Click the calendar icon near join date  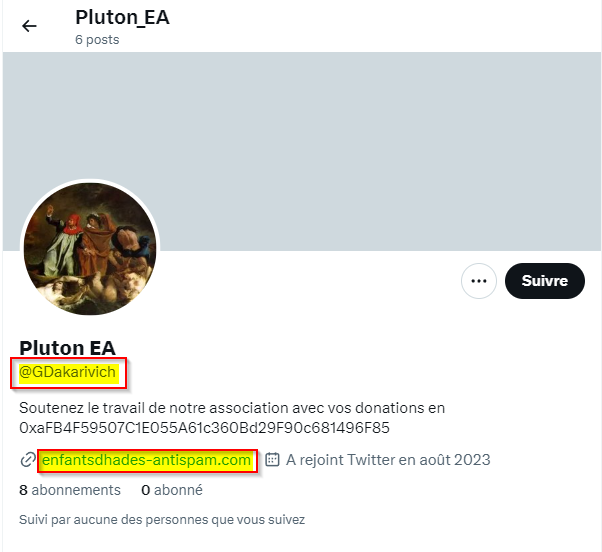(272, 460)
